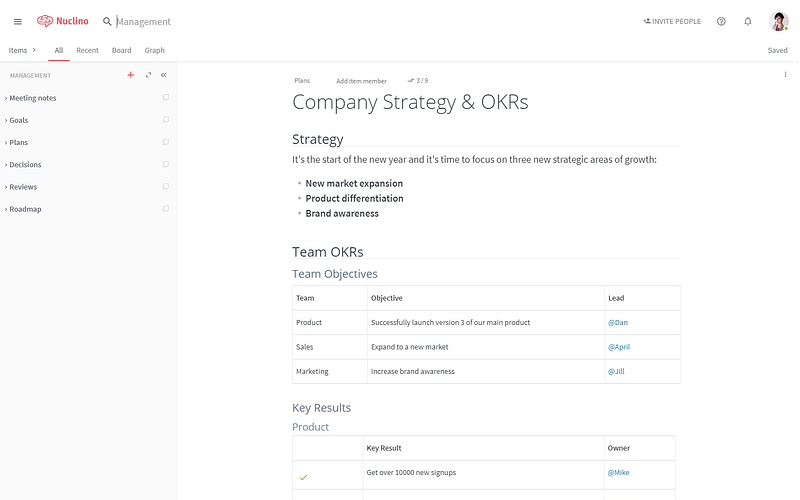Click the expand arrows icon in sidebar header

[148, 75]
